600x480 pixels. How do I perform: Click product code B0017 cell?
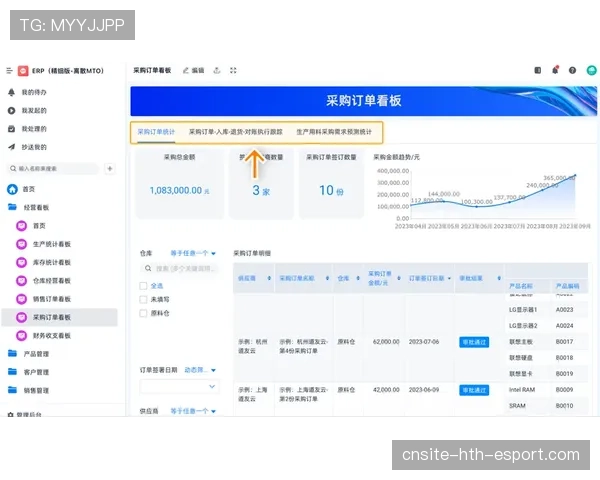tap(564, 342)
